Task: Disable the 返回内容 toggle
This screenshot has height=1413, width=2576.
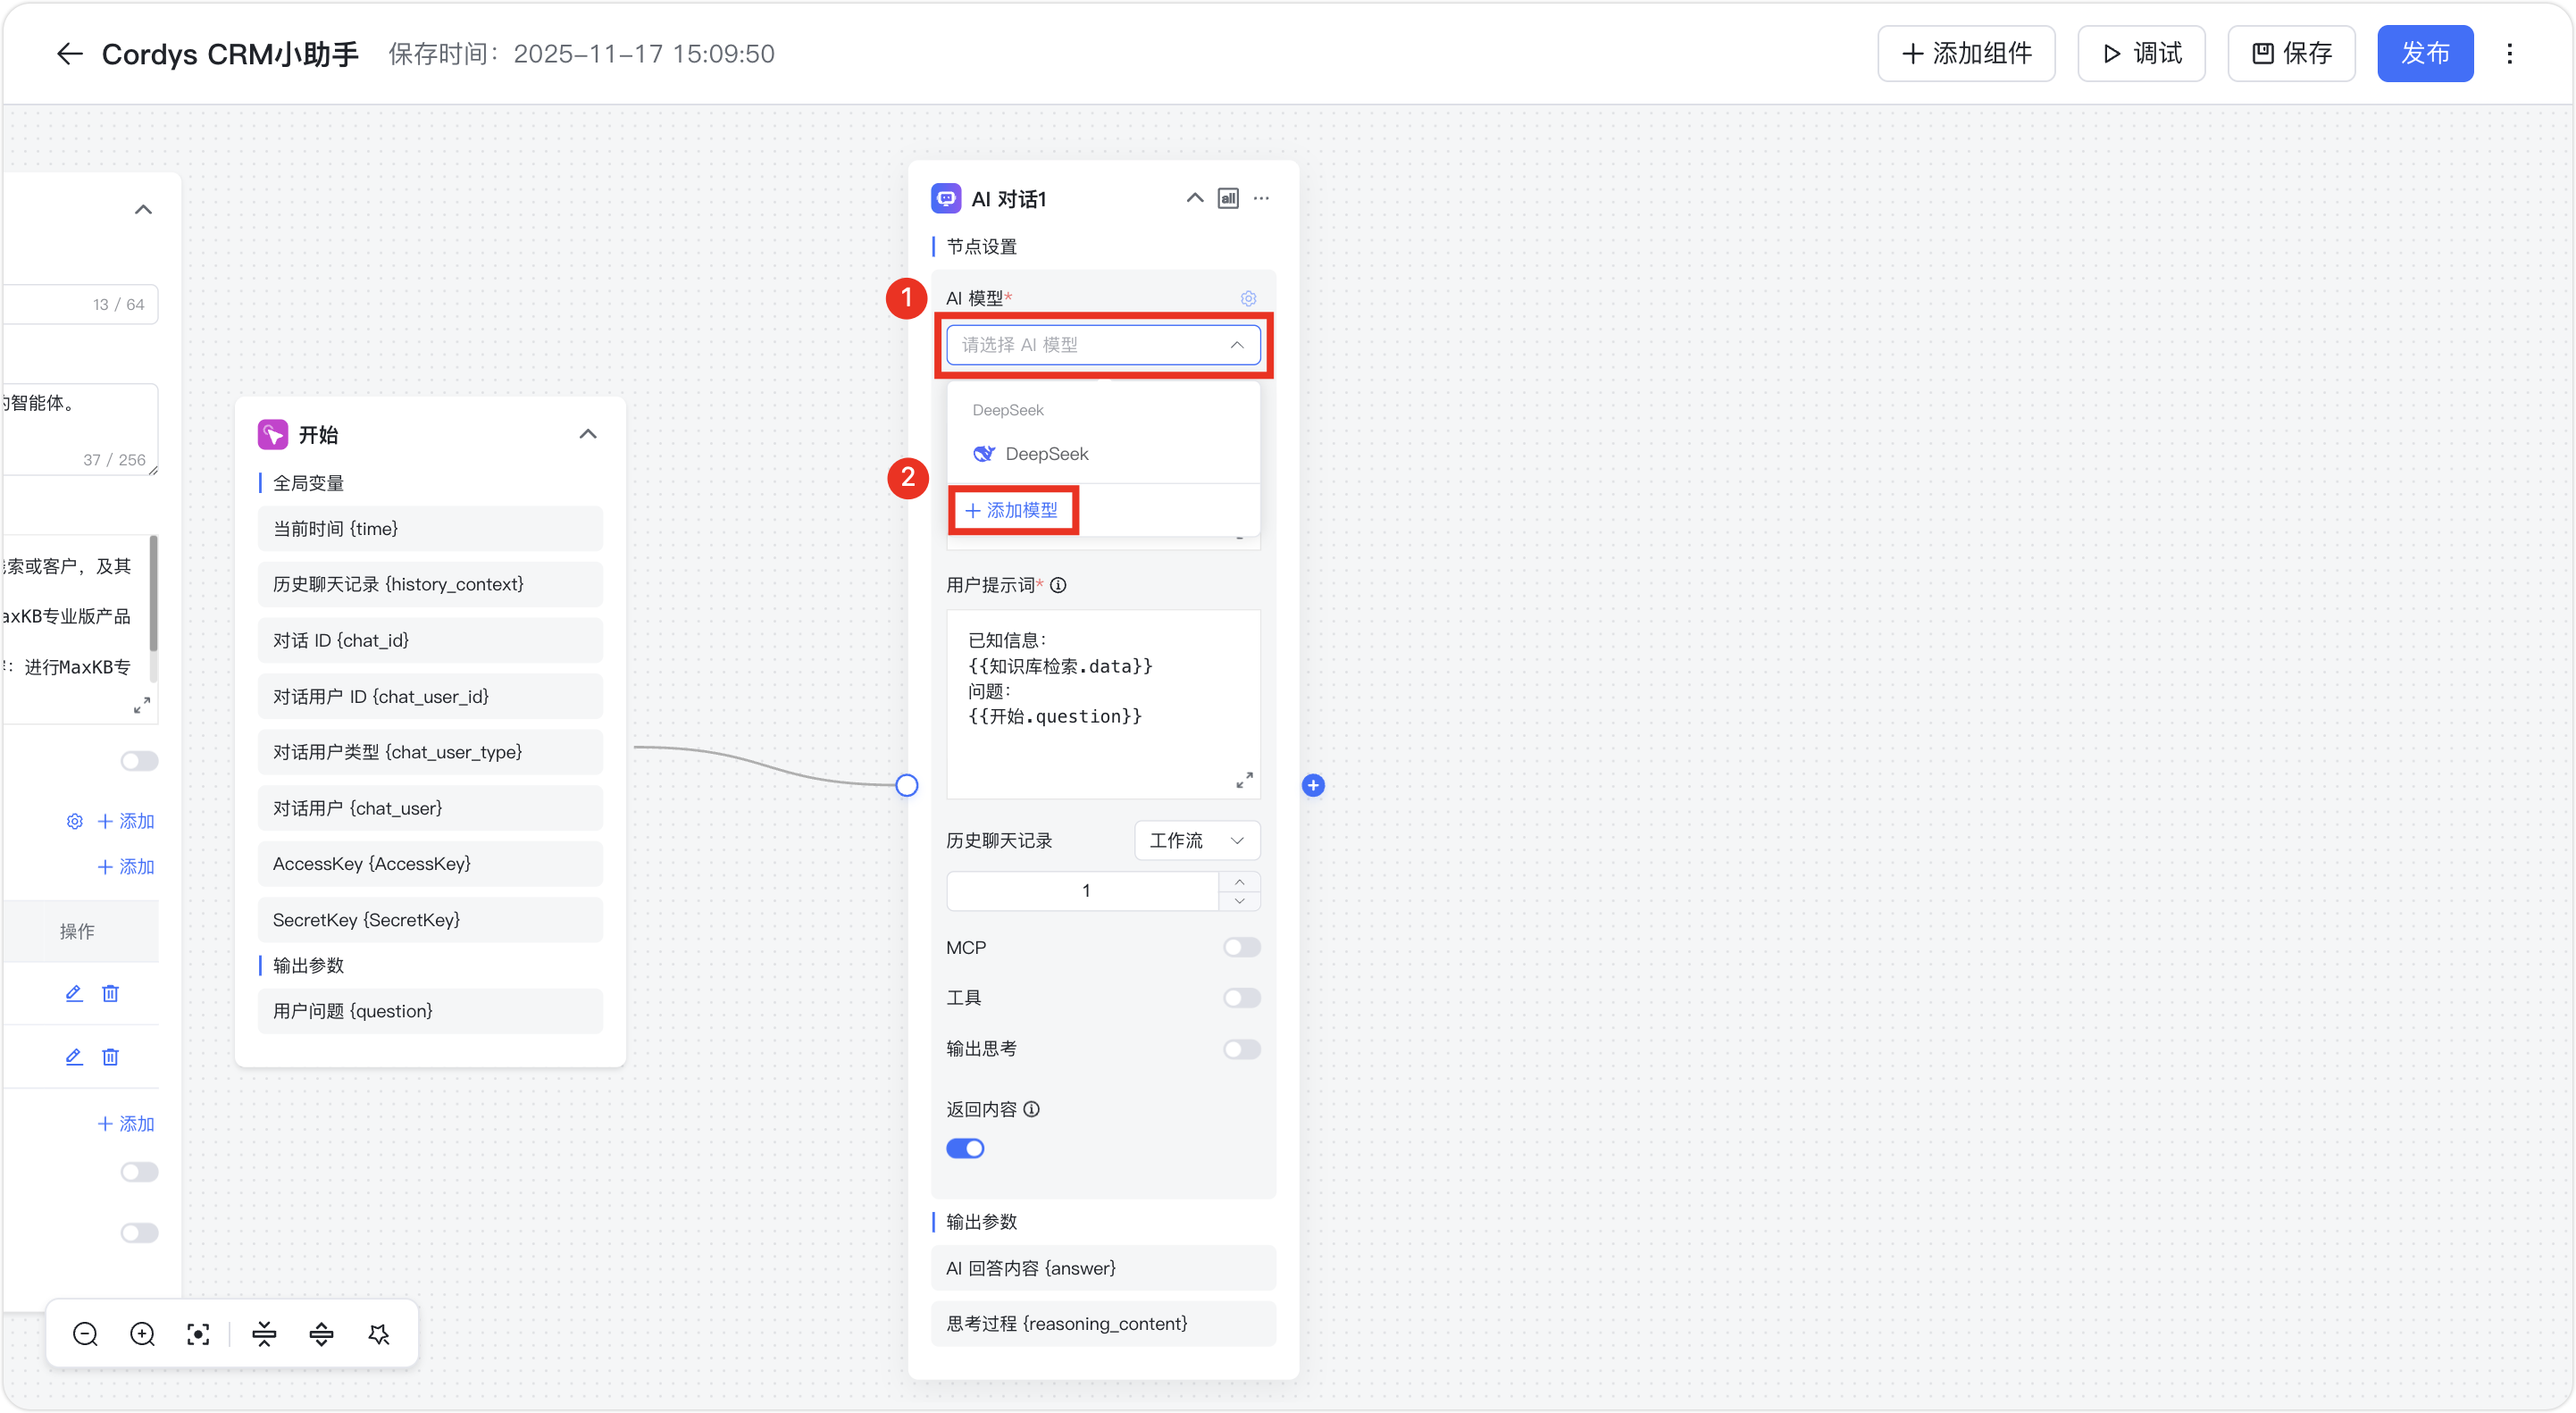Action: pyautogui.click(x=965, y=1148)
